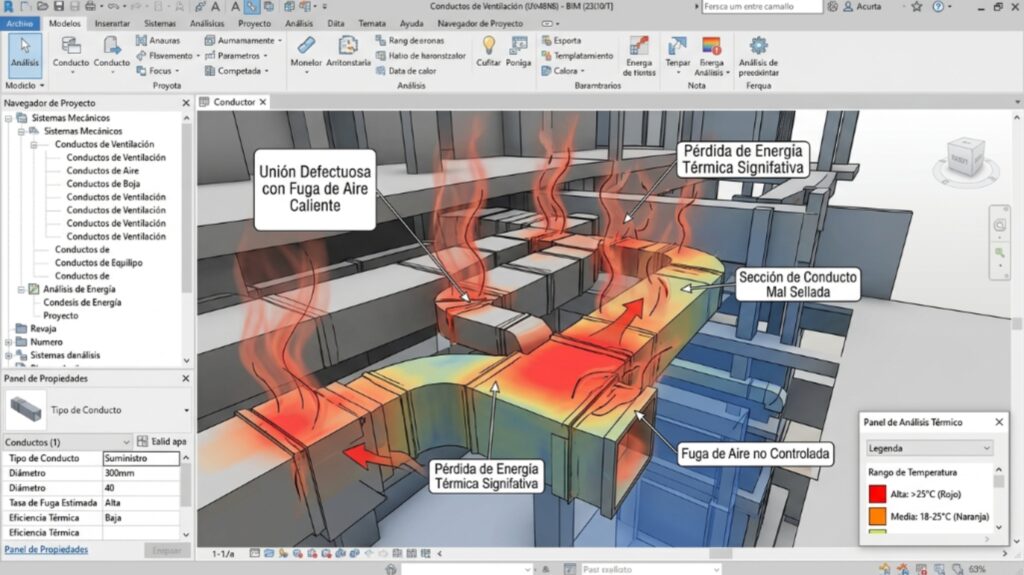Viewport: 1024px width, 575px height.
Task: Click the Monelor measure icon
Action: 306,48
